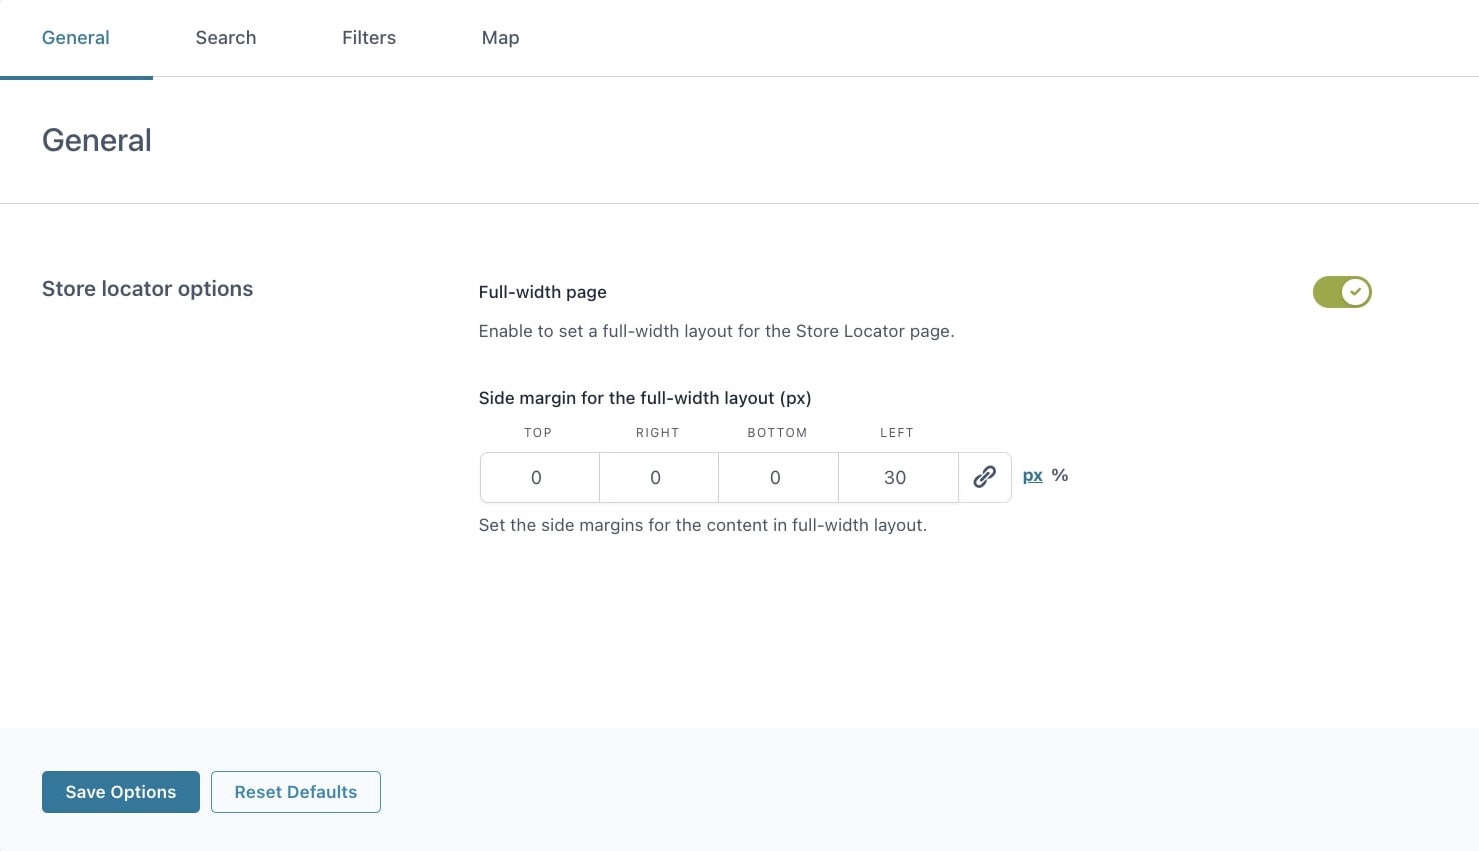Click the Full-width page label
The image size is (1479, 851).
(x=543, y=292)
